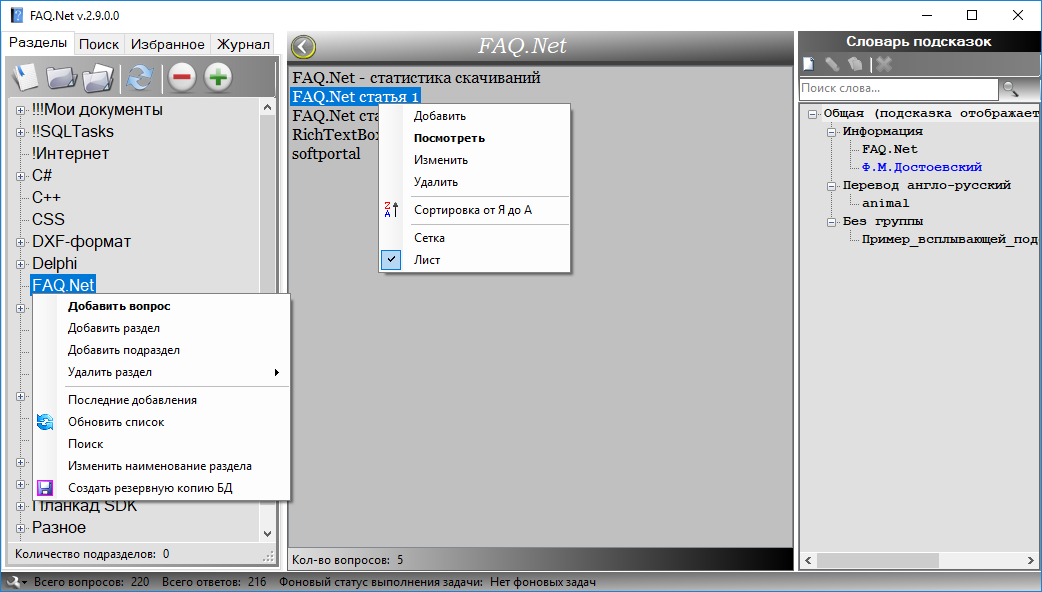Click the red minus toolbar button

click(181, 77)
